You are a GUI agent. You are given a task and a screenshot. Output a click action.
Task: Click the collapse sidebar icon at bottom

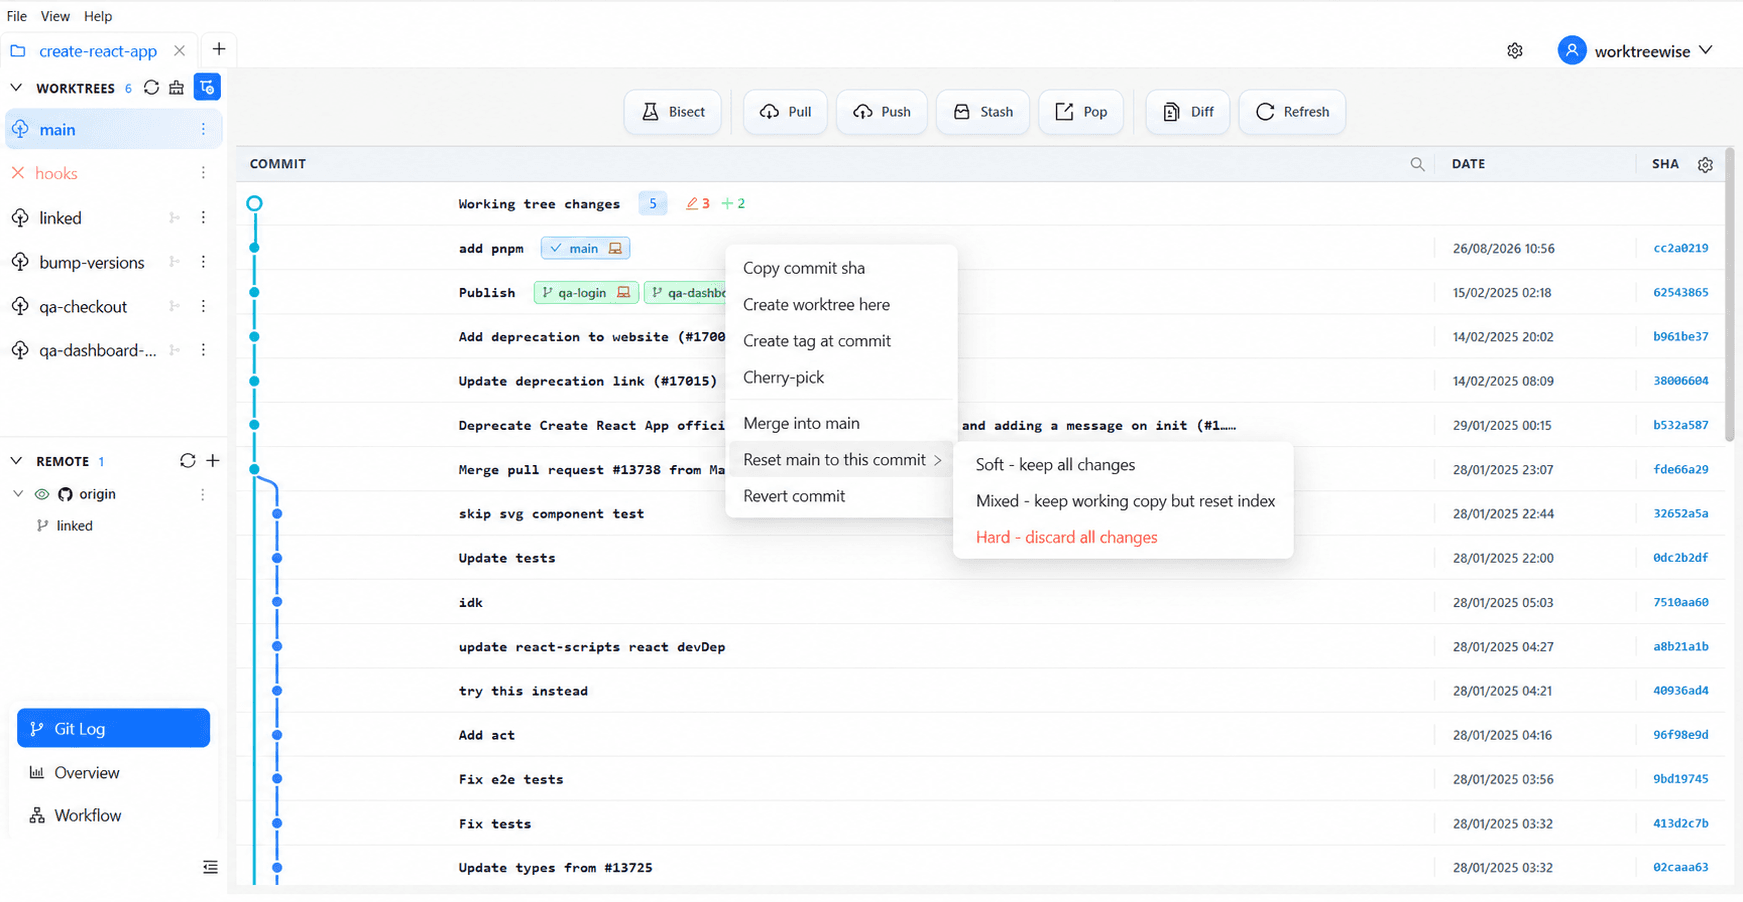[x=210, y=867]
